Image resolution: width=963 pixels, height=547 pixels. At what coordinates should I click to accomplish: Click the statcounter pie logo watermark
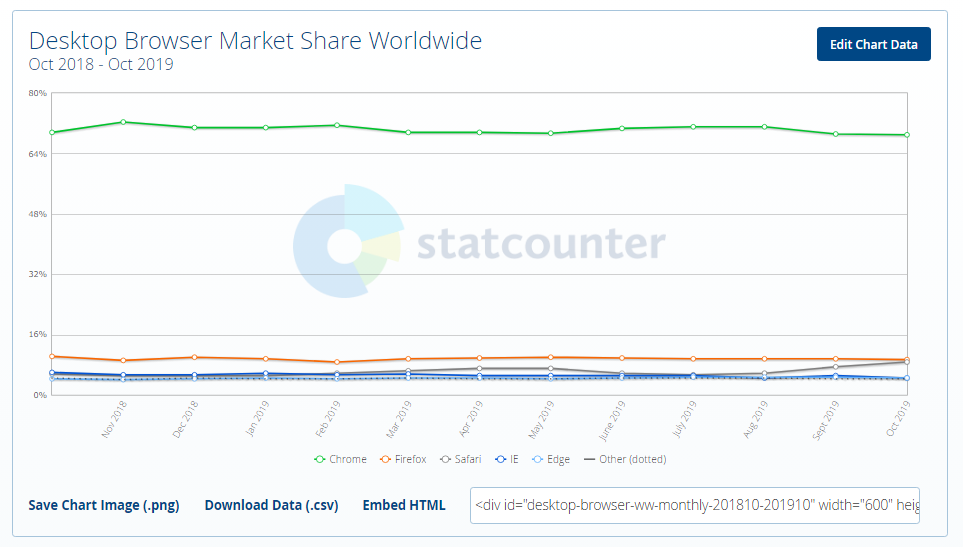pos(348,241)
